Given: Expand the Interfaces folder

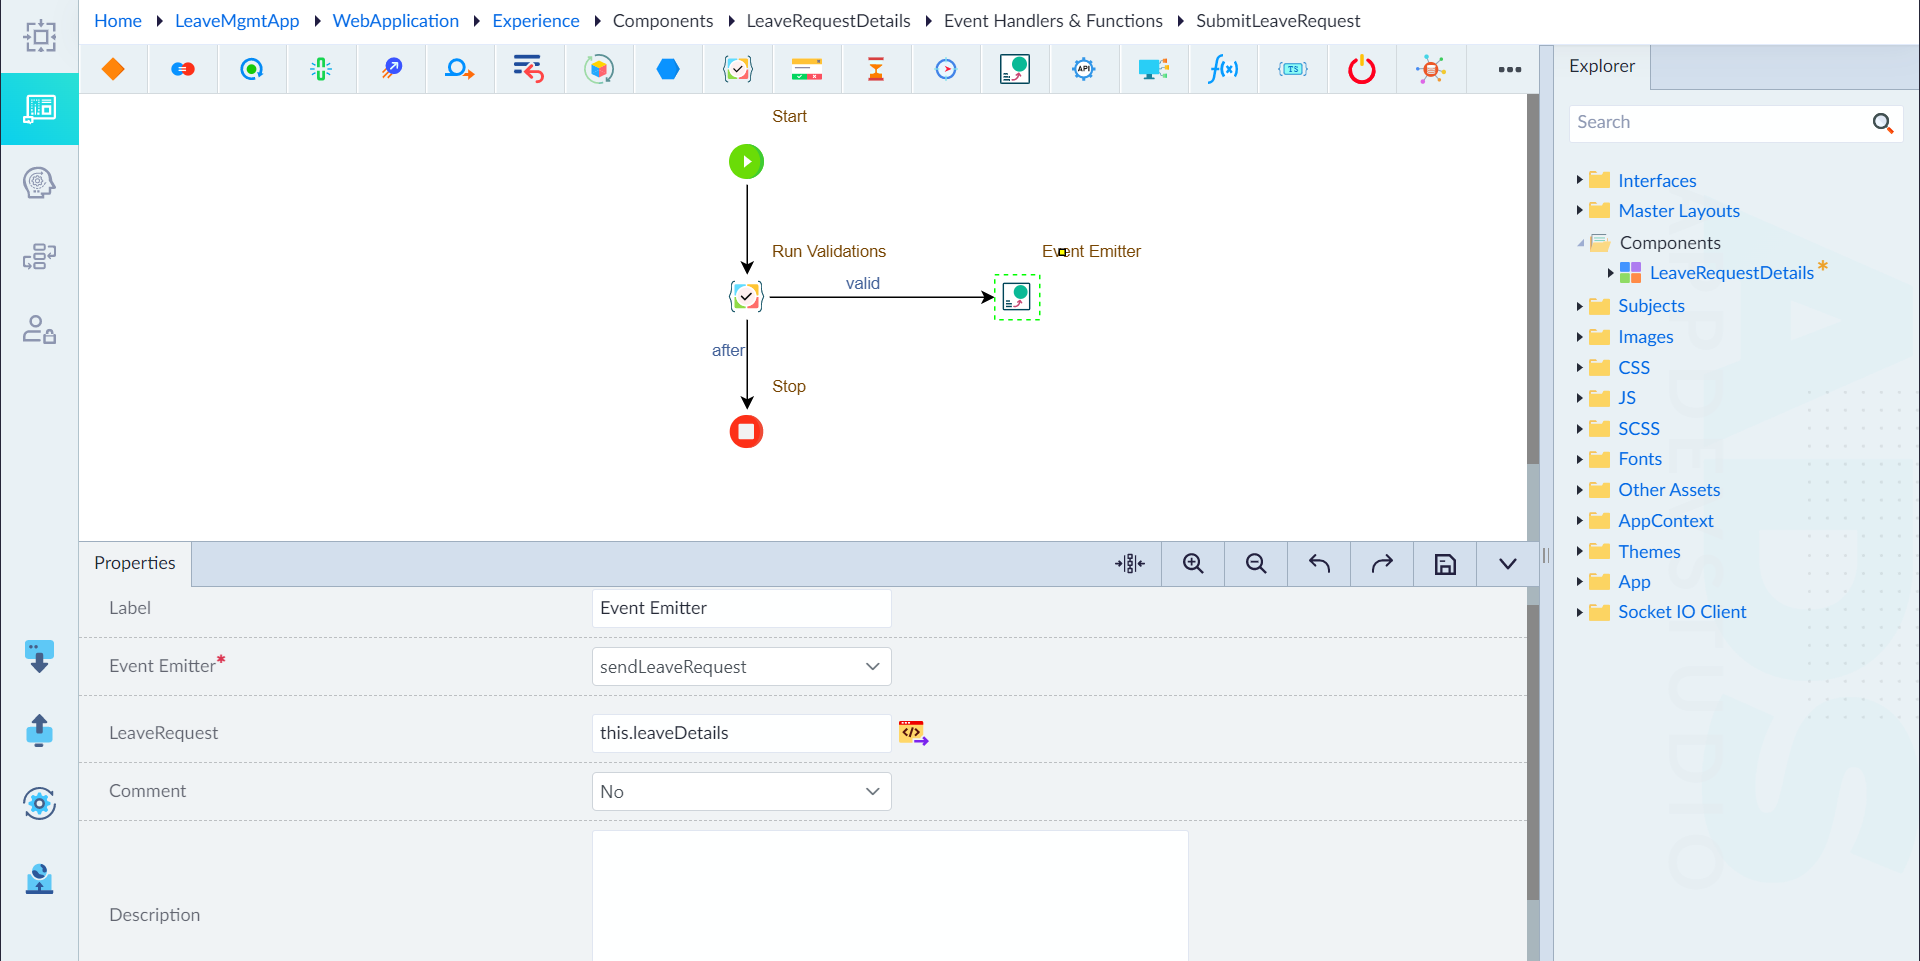Looking at the screenshot, I should (1579, 180).
